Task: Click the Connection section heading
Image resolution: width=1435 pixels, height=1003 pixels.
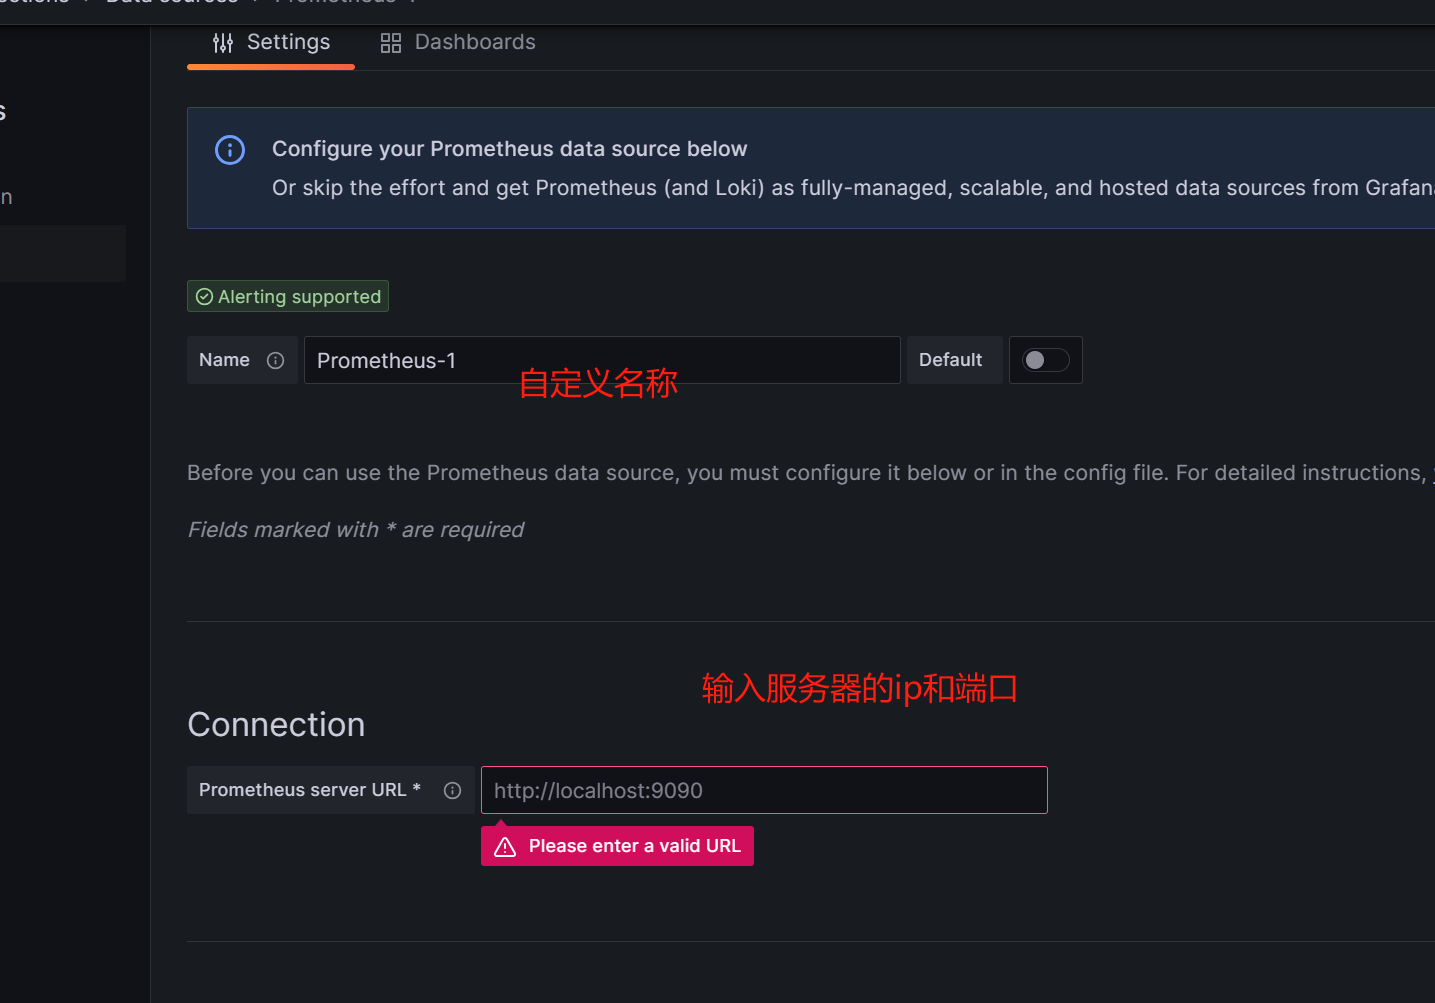Action: pyautogui.click(x=276, y=725)
